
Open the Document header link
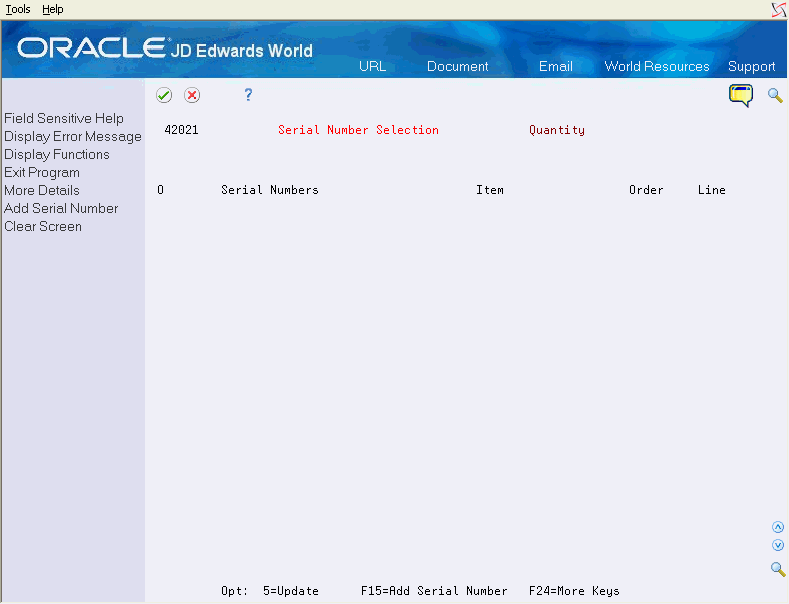click(457, 66)
